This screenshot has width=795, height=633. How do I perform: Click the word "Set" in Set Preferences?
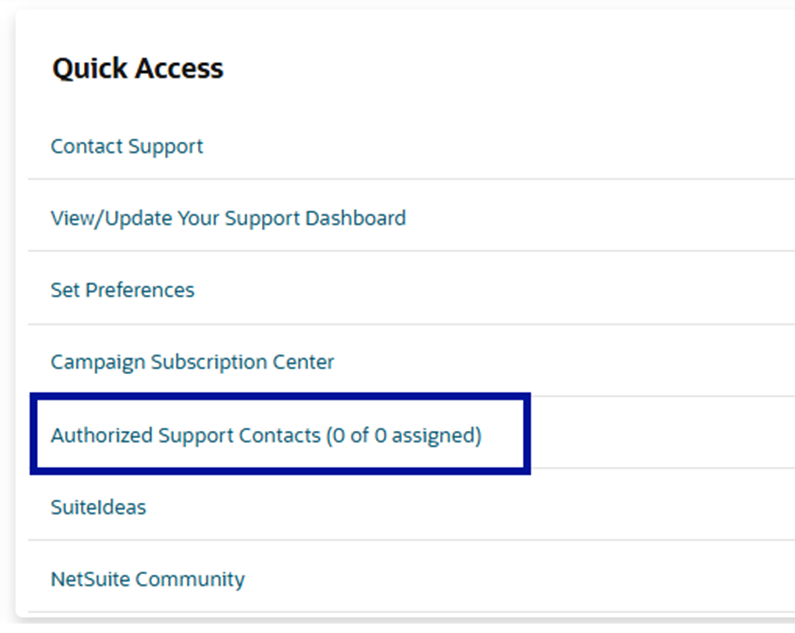(x=64, y=290)
